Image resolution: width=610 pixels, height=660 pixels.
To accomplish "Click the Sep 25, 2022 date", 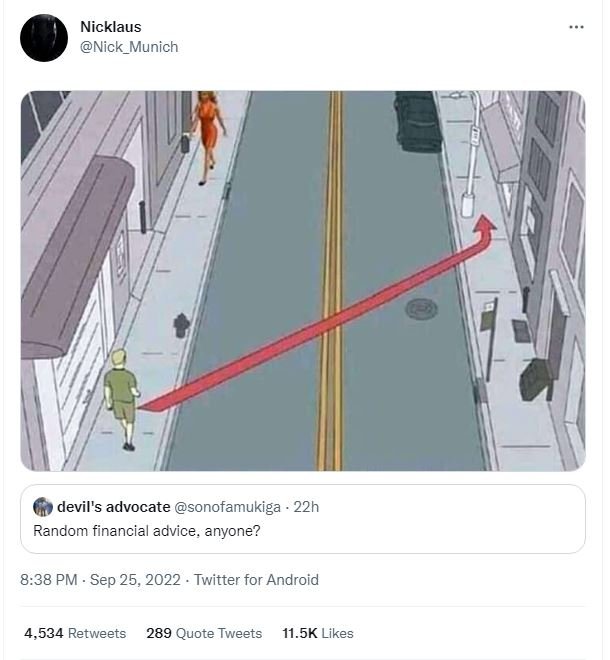I will [138, 580].
